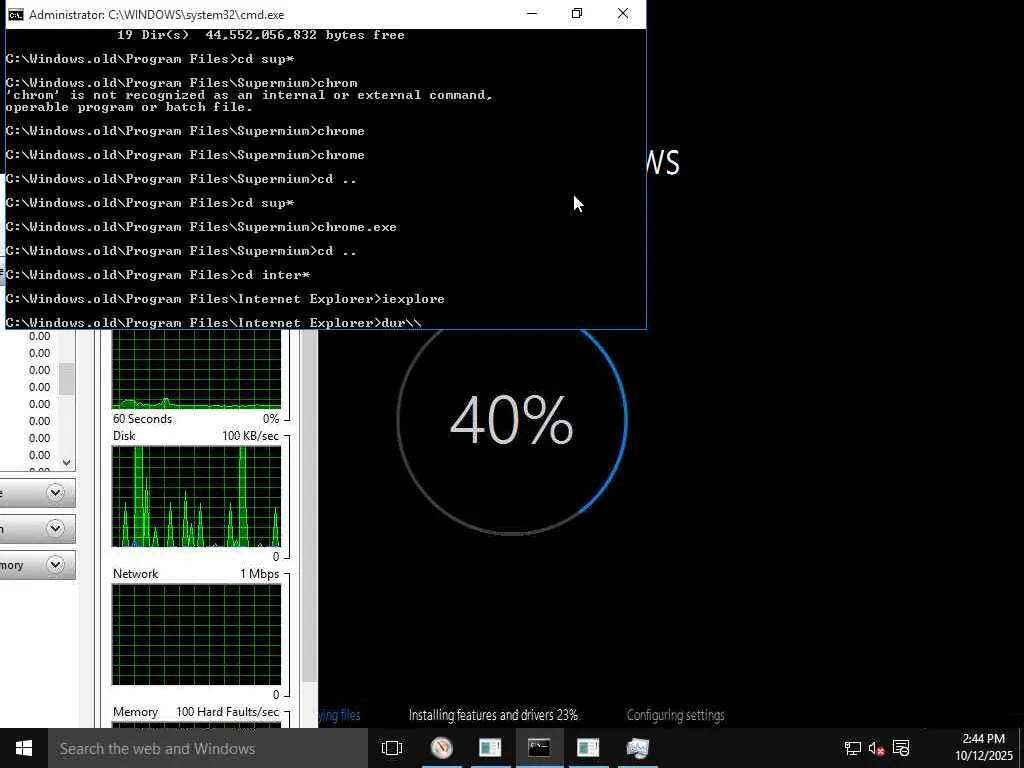Click the cmd.exe title bar system icon
The image size is (1024, 768).
16,14
